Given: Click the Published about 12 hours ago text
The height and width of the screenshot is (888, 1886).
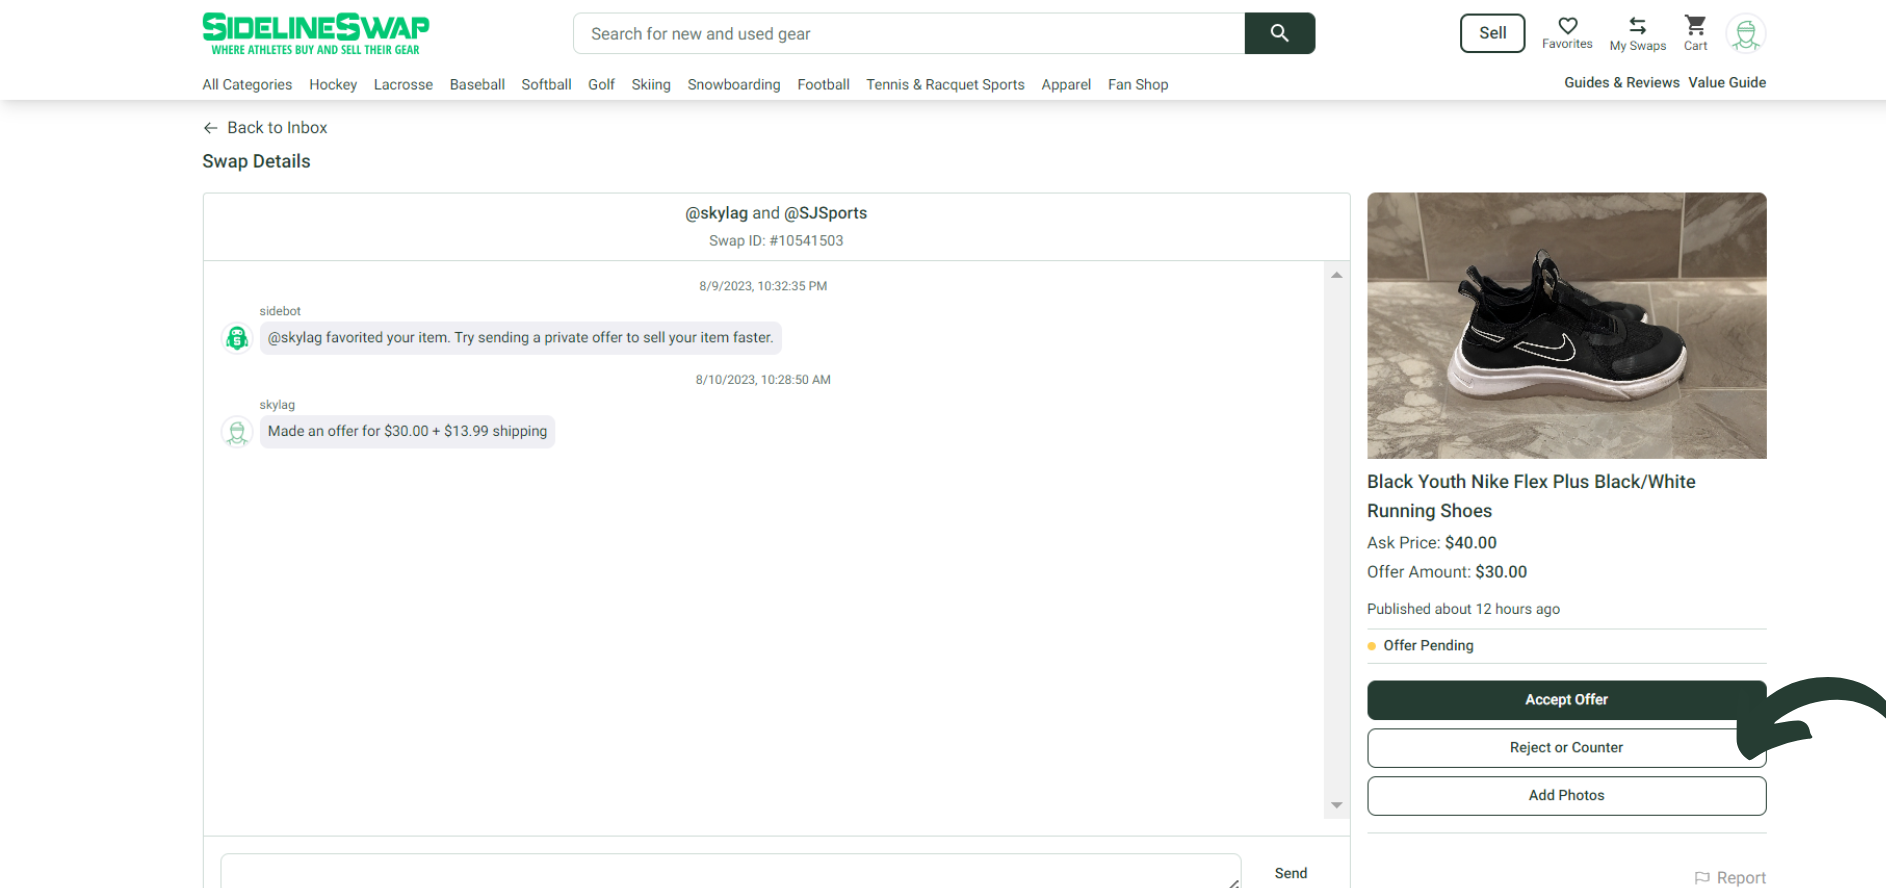Looking at the screenshot, I should [x=1463, y=609].
